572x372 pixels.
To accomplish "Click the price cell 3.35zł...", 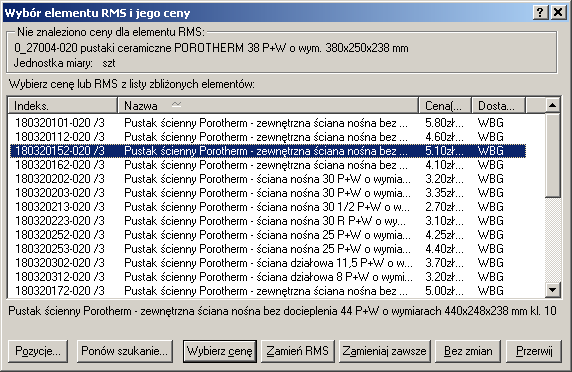I will [444, 193].
